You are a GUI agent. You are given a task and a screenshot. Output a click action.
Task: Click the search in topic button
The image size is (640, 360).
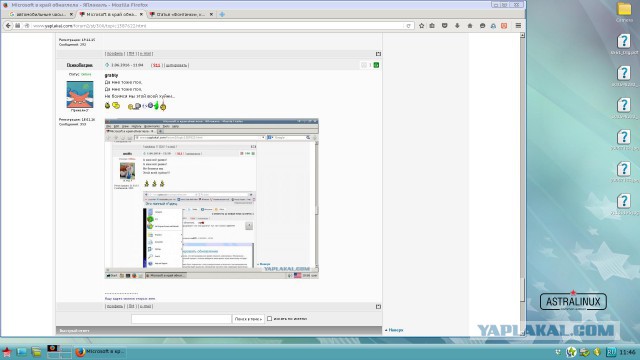coord(248,319)
